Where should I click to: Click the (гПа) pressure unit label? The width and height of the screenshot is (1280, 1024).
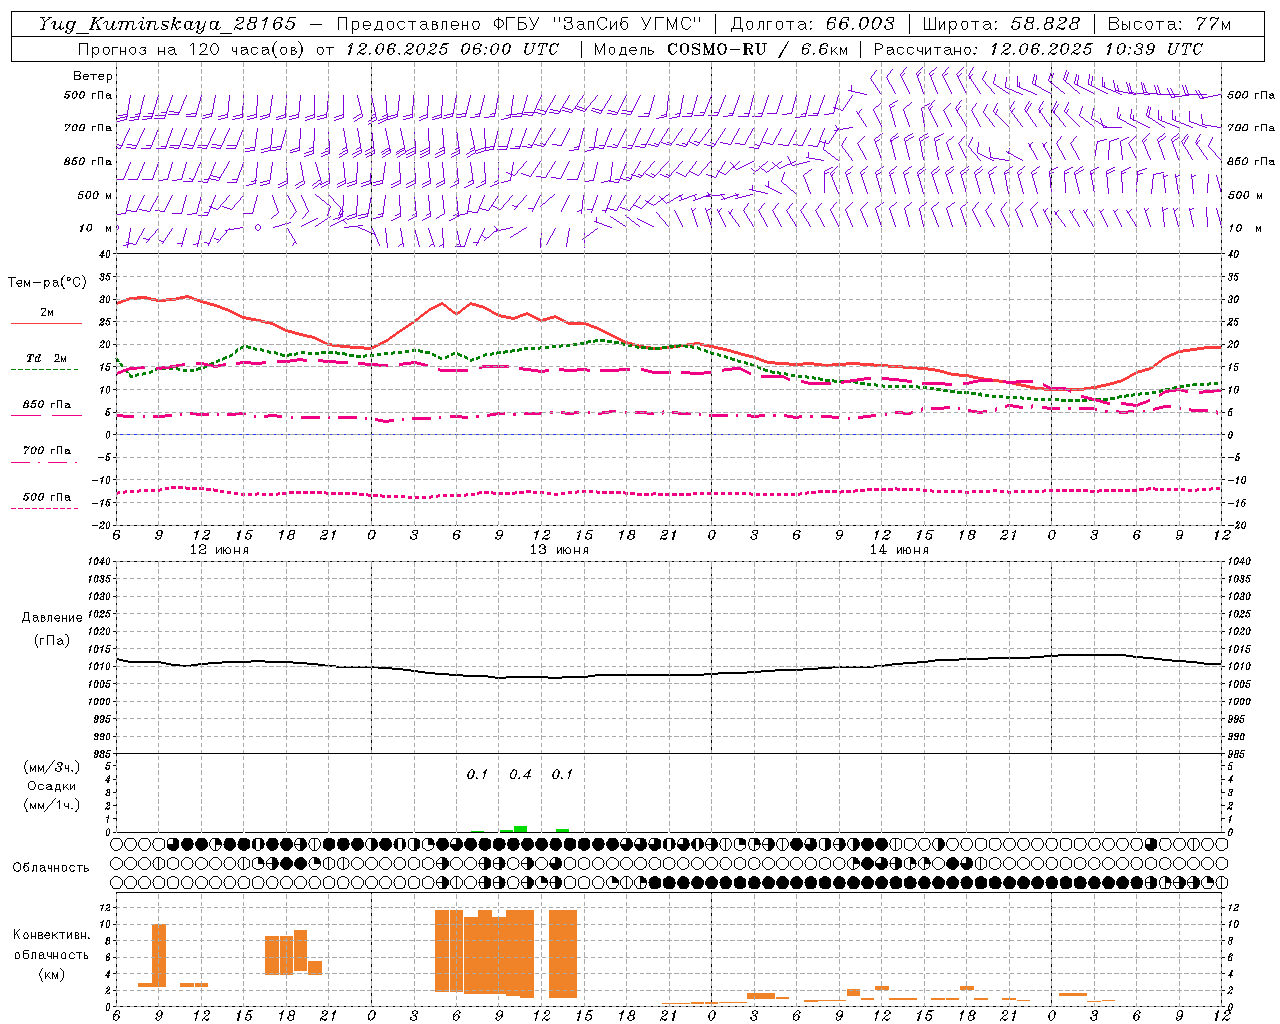(52, 641)
